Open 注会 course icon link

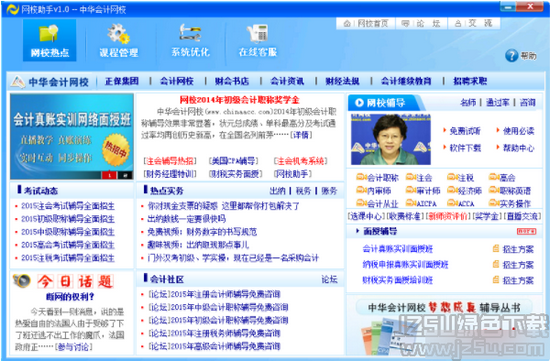(419, 178)
